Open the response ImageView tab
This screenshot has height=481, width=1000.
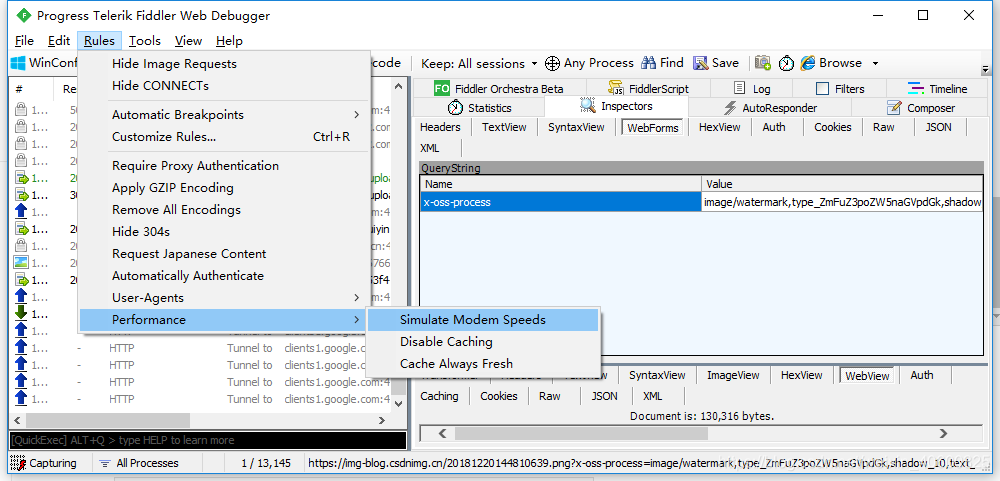click(x=733, y=375)
